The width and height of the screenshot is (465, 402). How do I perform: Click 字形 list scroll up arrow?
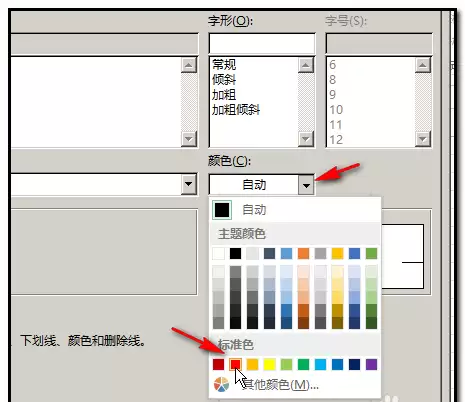pyautogui.click(x=306, y=65)
